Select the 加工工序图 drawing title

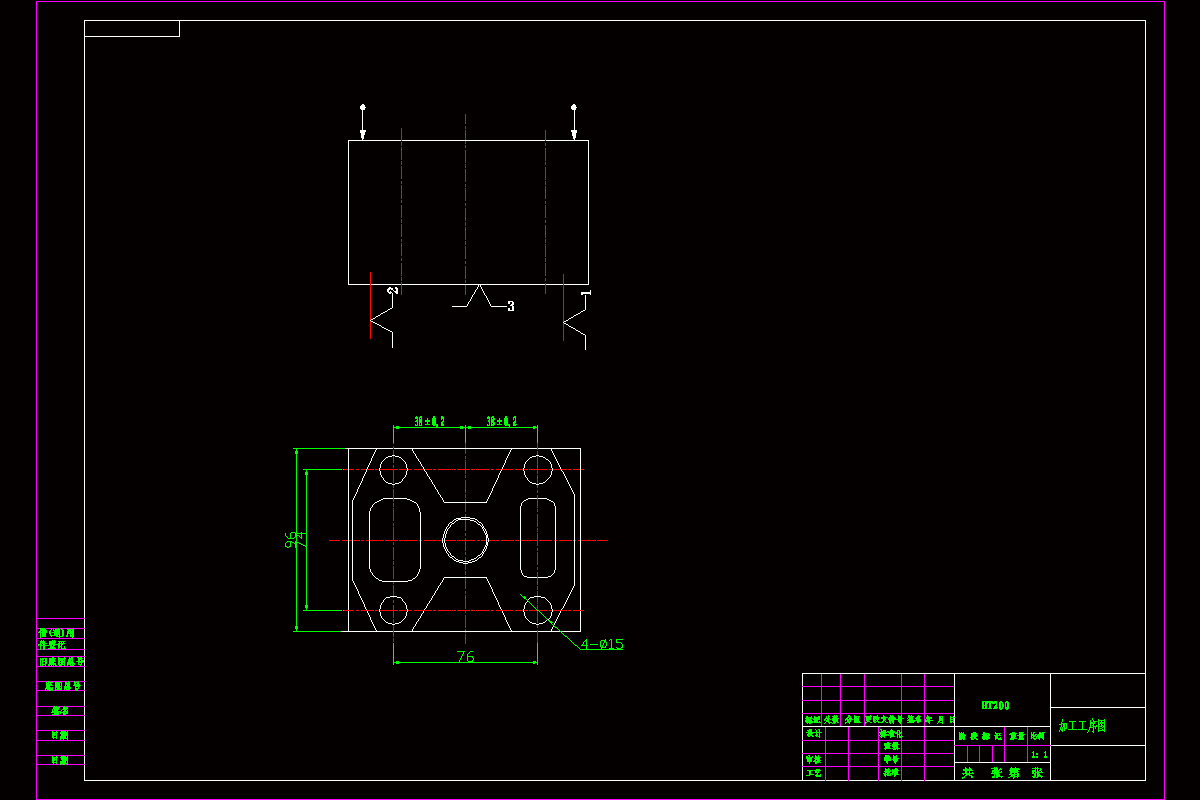(x=1082, y=726)
